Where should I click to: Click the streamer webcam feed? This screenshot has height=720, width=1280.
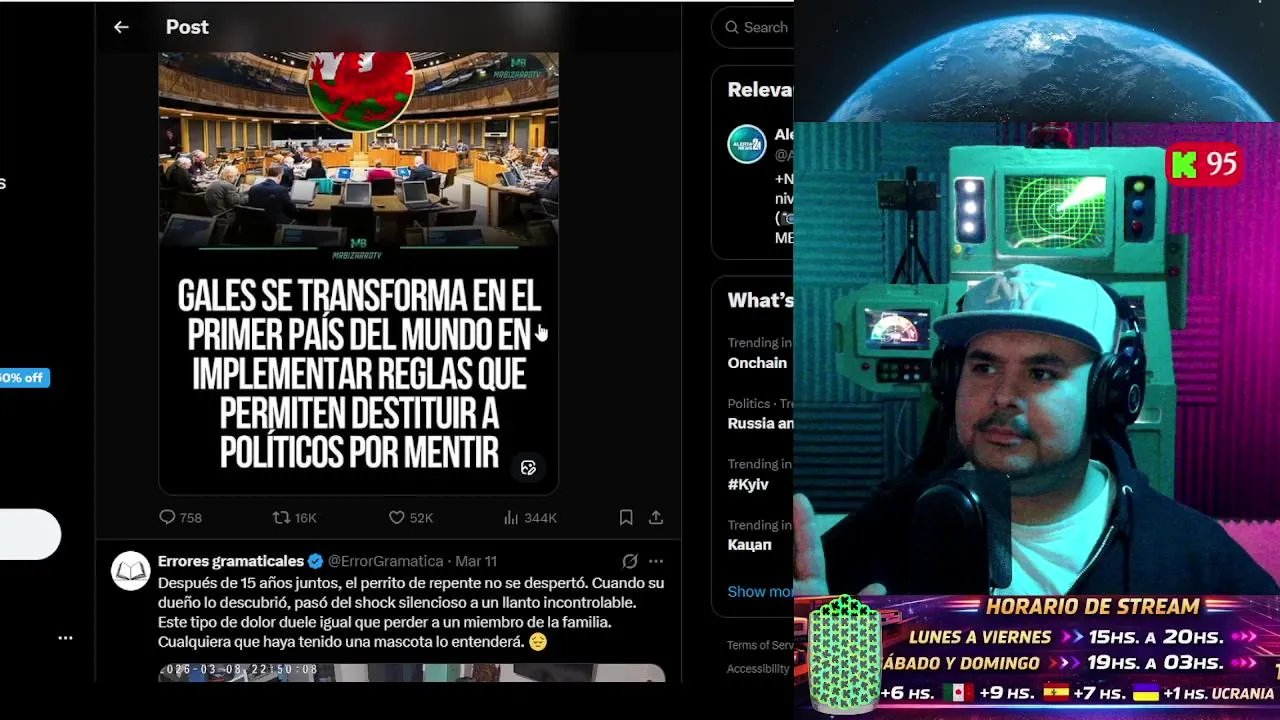tap(1036, 358)
